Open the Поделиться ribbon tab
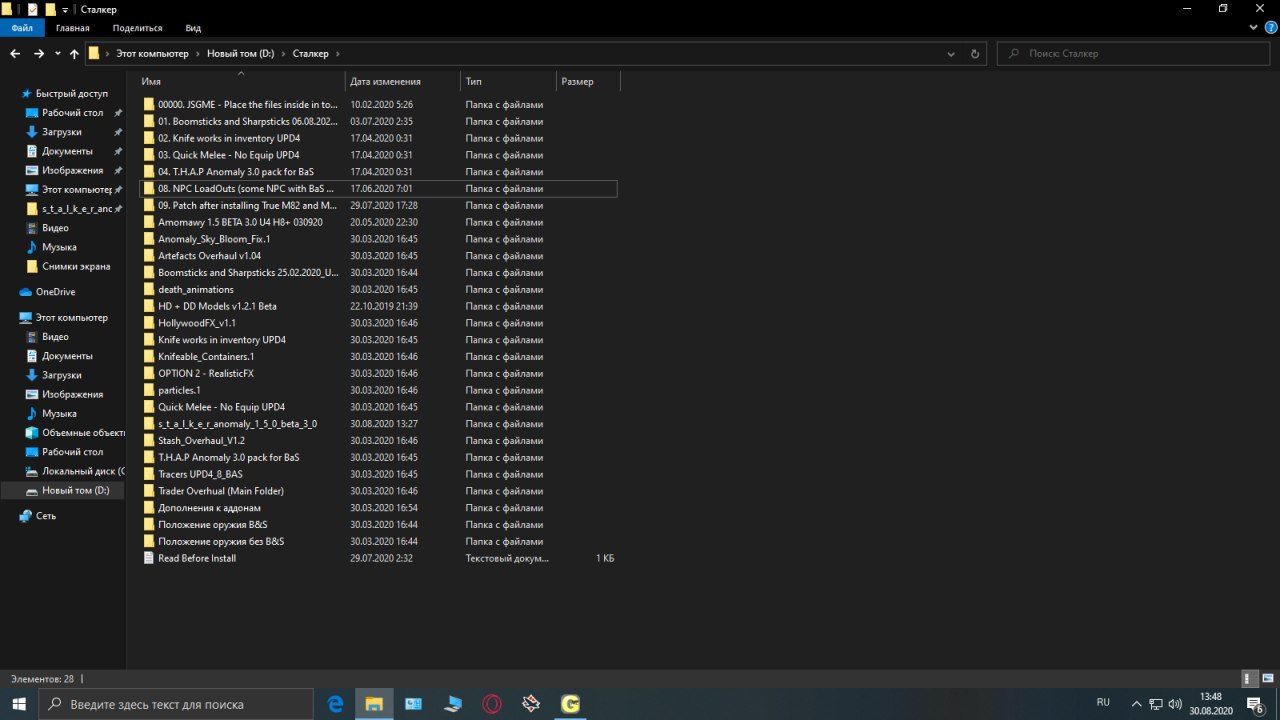The width and height of the screenshot is (1280, 720). (137, 28)
